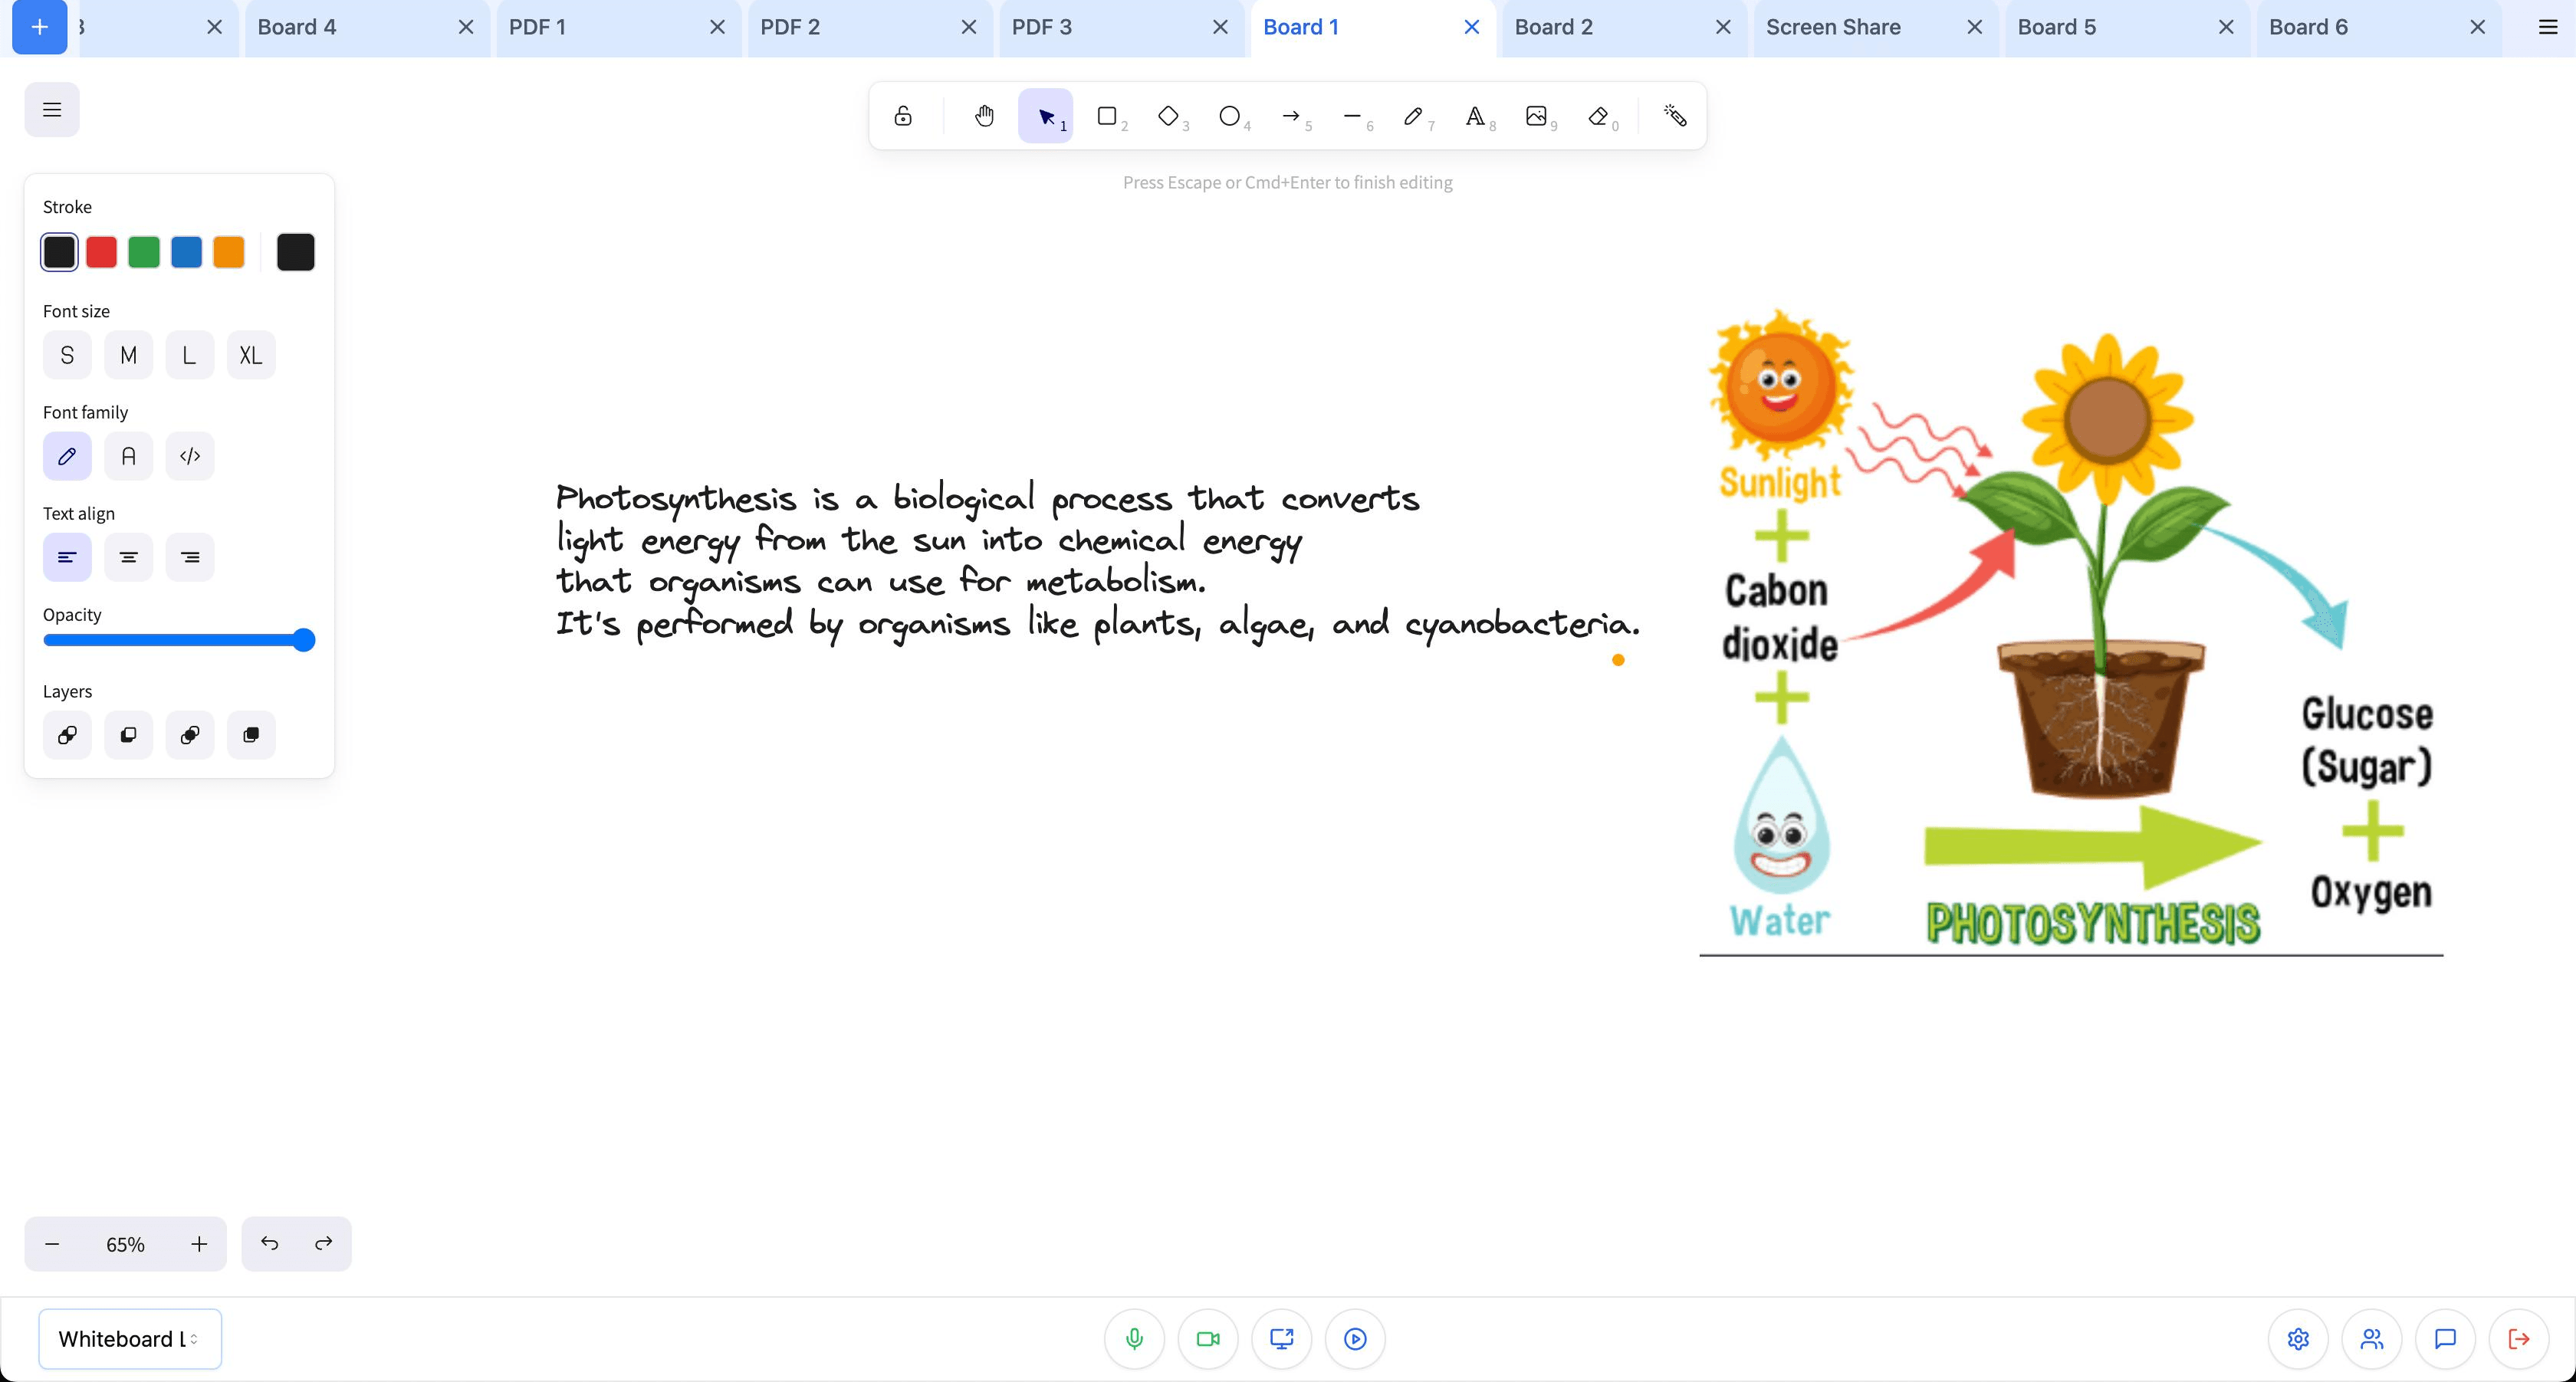Viewport: 2576px width, 1382px height.
Task: Adjust the opacity slider value
Action: pyautogui.click(x=304, y=641)
